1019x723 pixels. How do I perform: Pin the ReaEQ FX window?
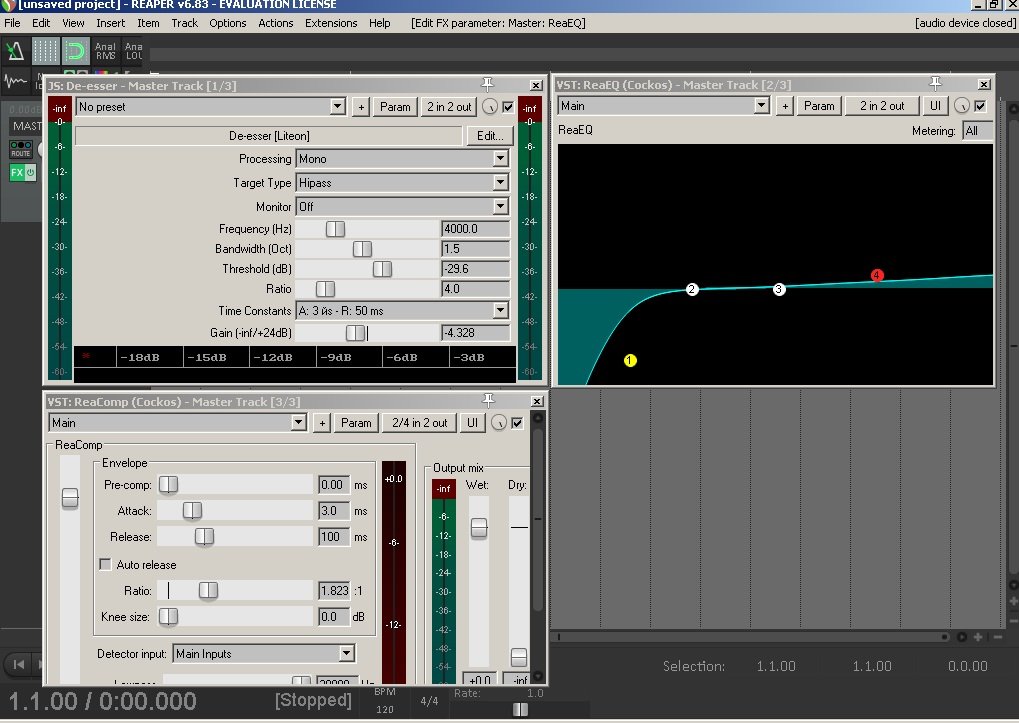(935, 84)
